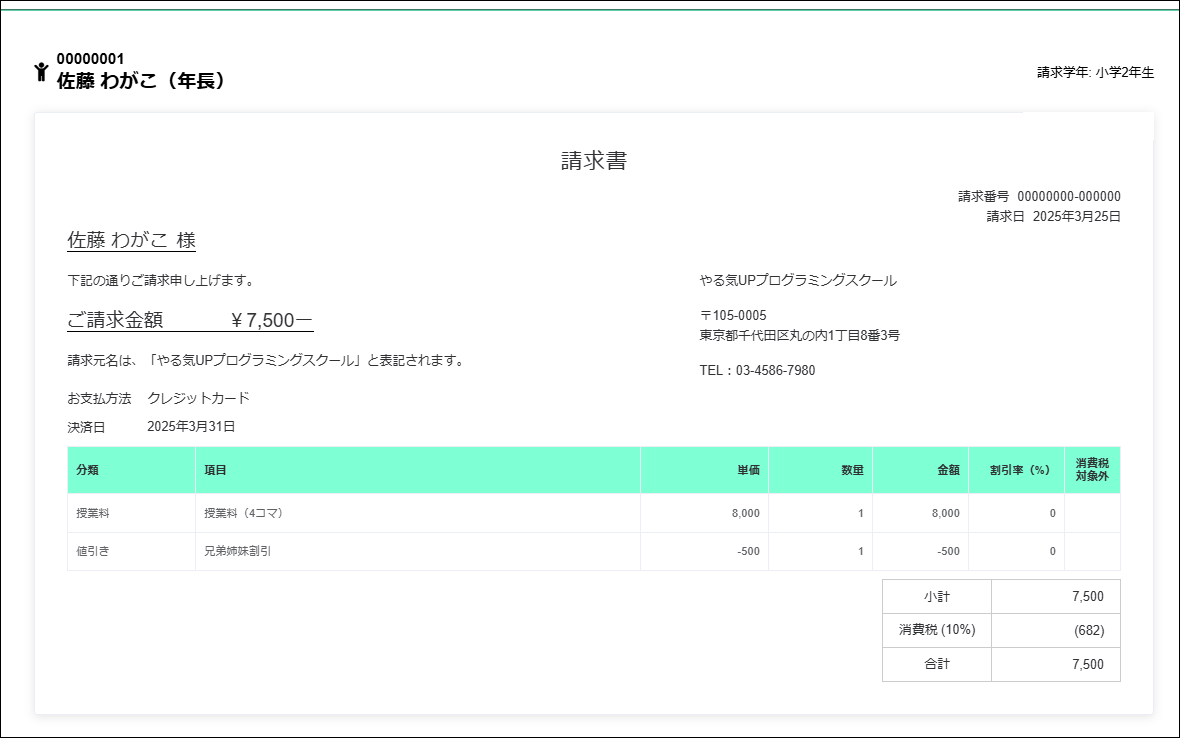Click the ご請求金額 ¥7,500 total line
This screenshot has width=1180, height=738.
pos(190,320)
